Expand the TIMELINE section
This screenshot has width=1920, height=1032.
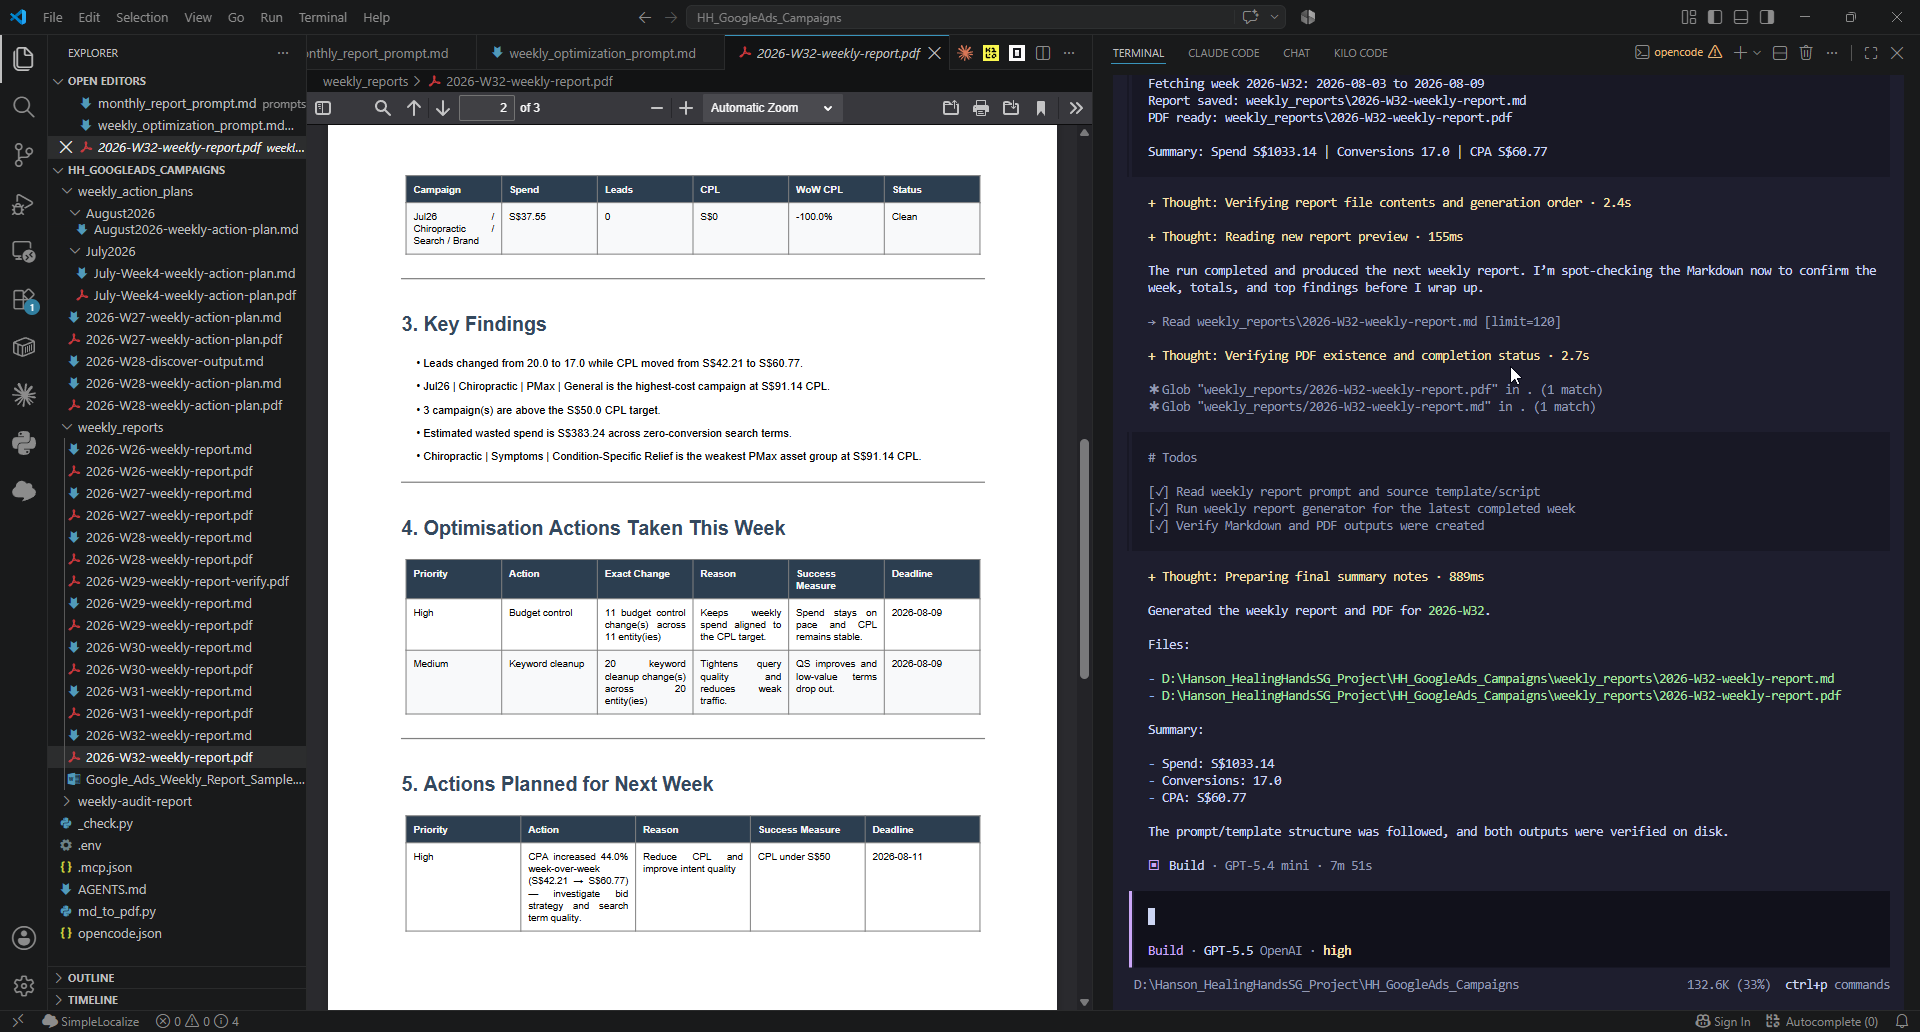177,1000
